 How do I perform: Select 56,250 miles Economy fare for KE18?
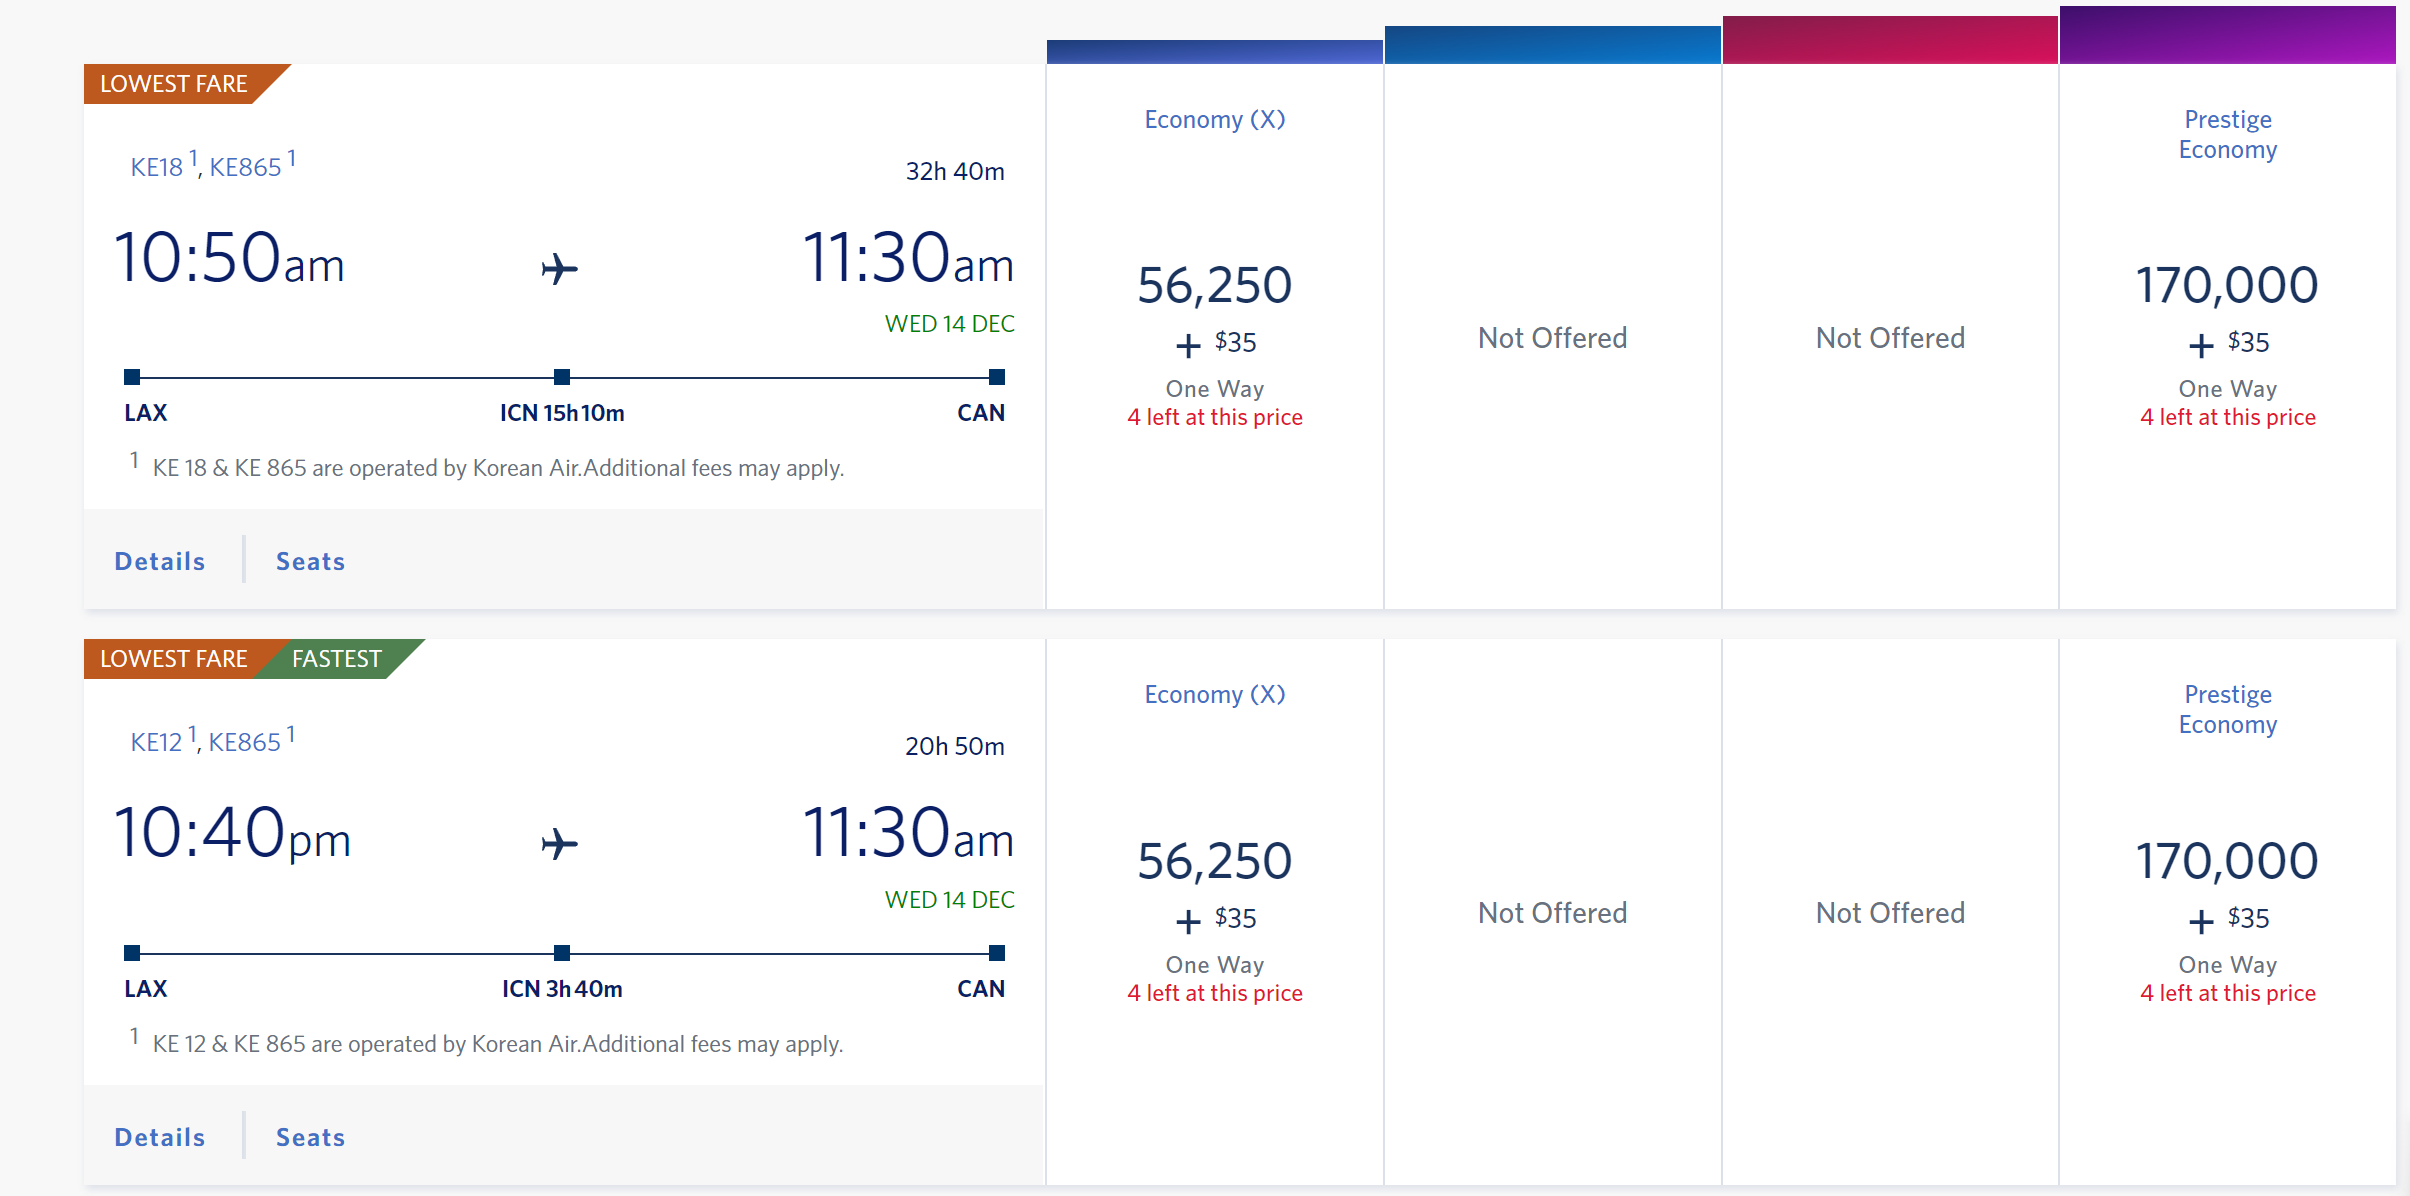1214,285
